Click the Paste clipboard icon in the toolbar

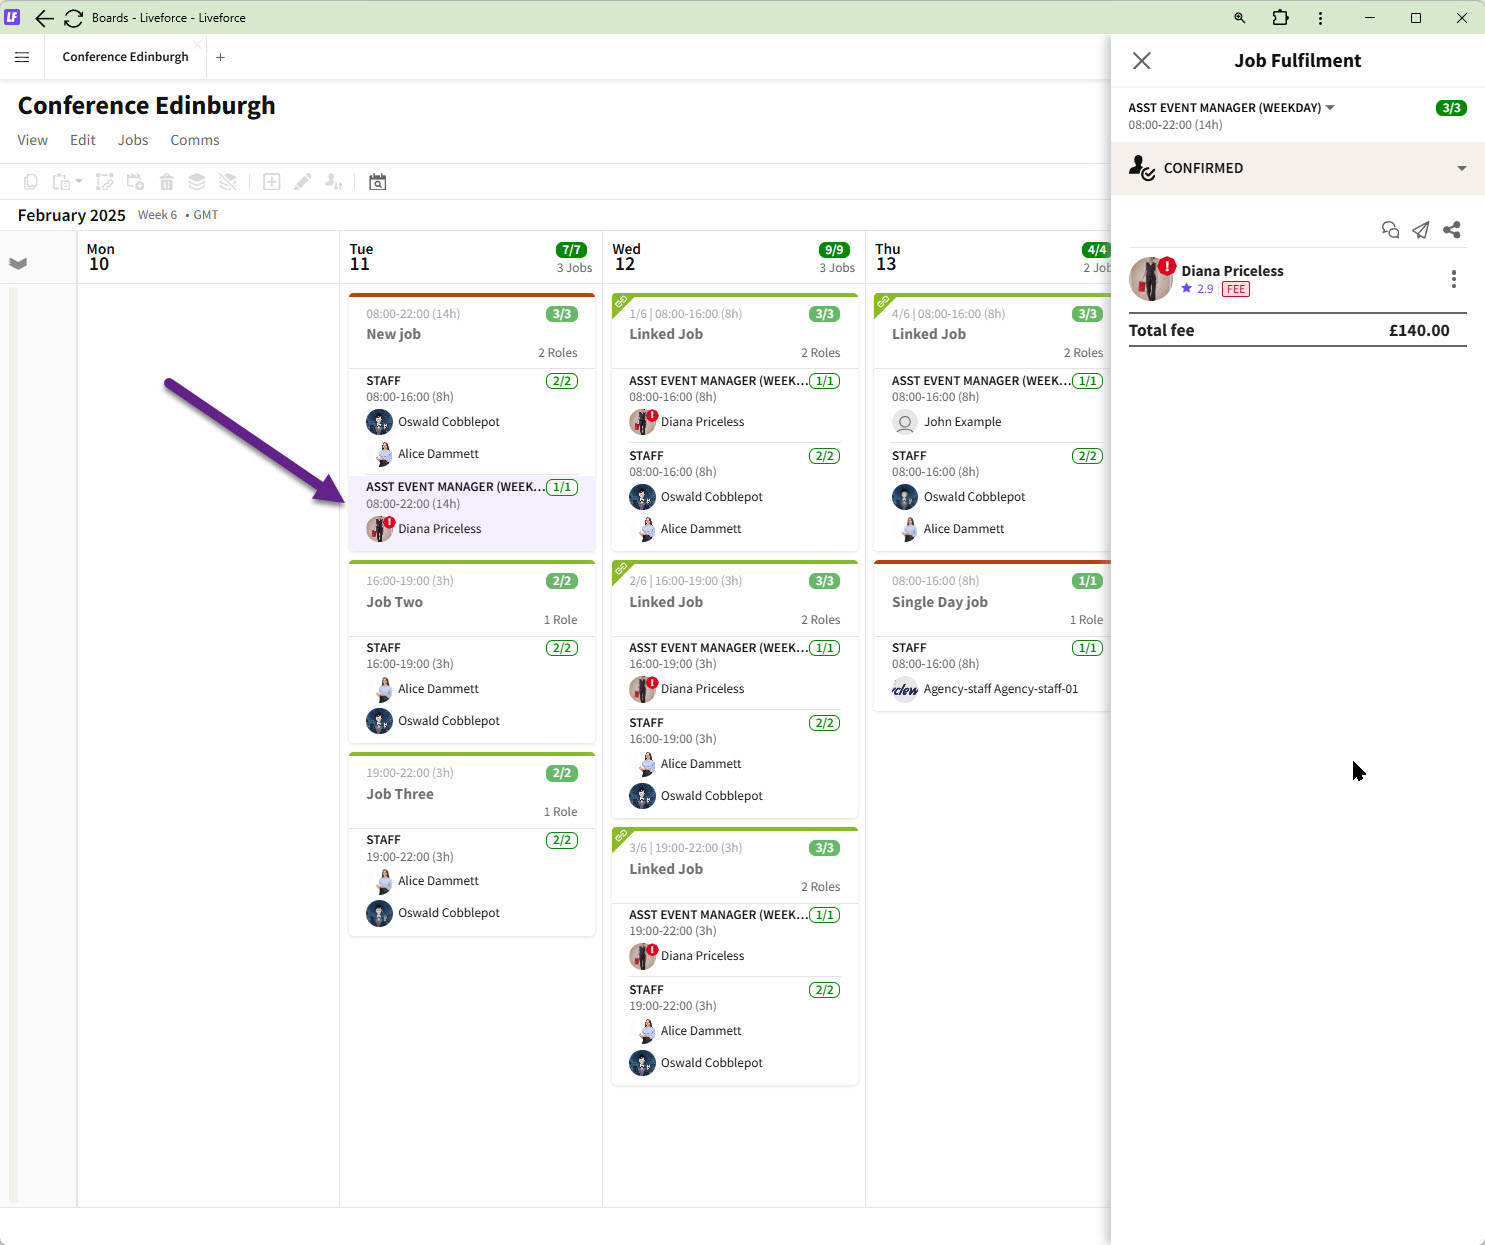point(61,182)
